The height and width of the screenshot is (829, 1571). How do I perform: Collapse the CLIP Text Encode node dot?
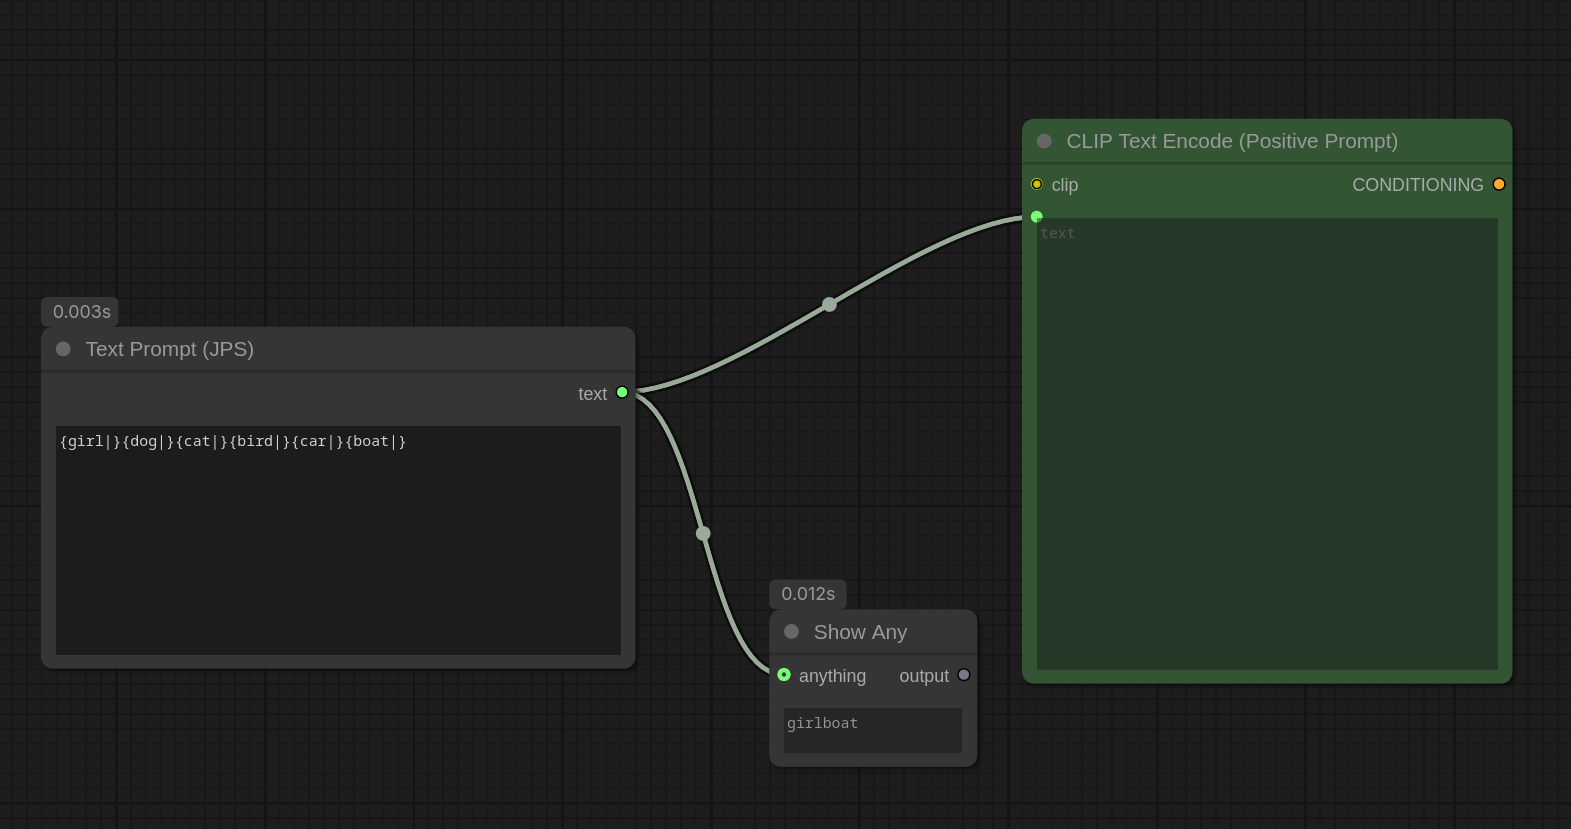click(x=1044, y=141)
